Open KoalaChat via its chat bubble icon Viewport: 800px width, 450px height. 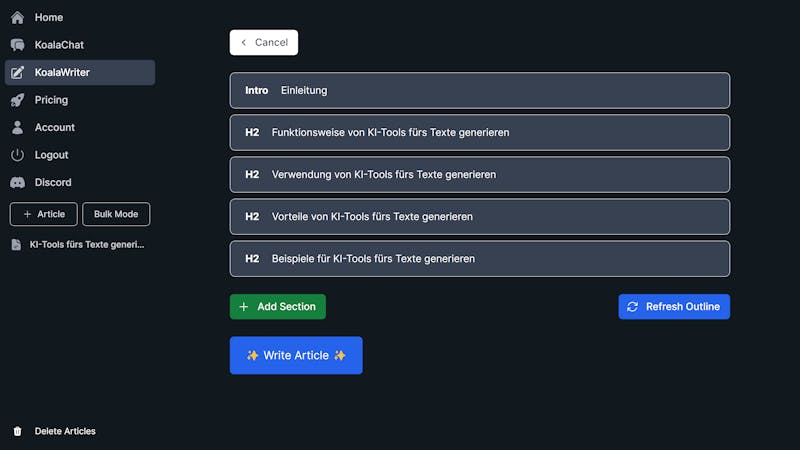(x=17, y=45)
